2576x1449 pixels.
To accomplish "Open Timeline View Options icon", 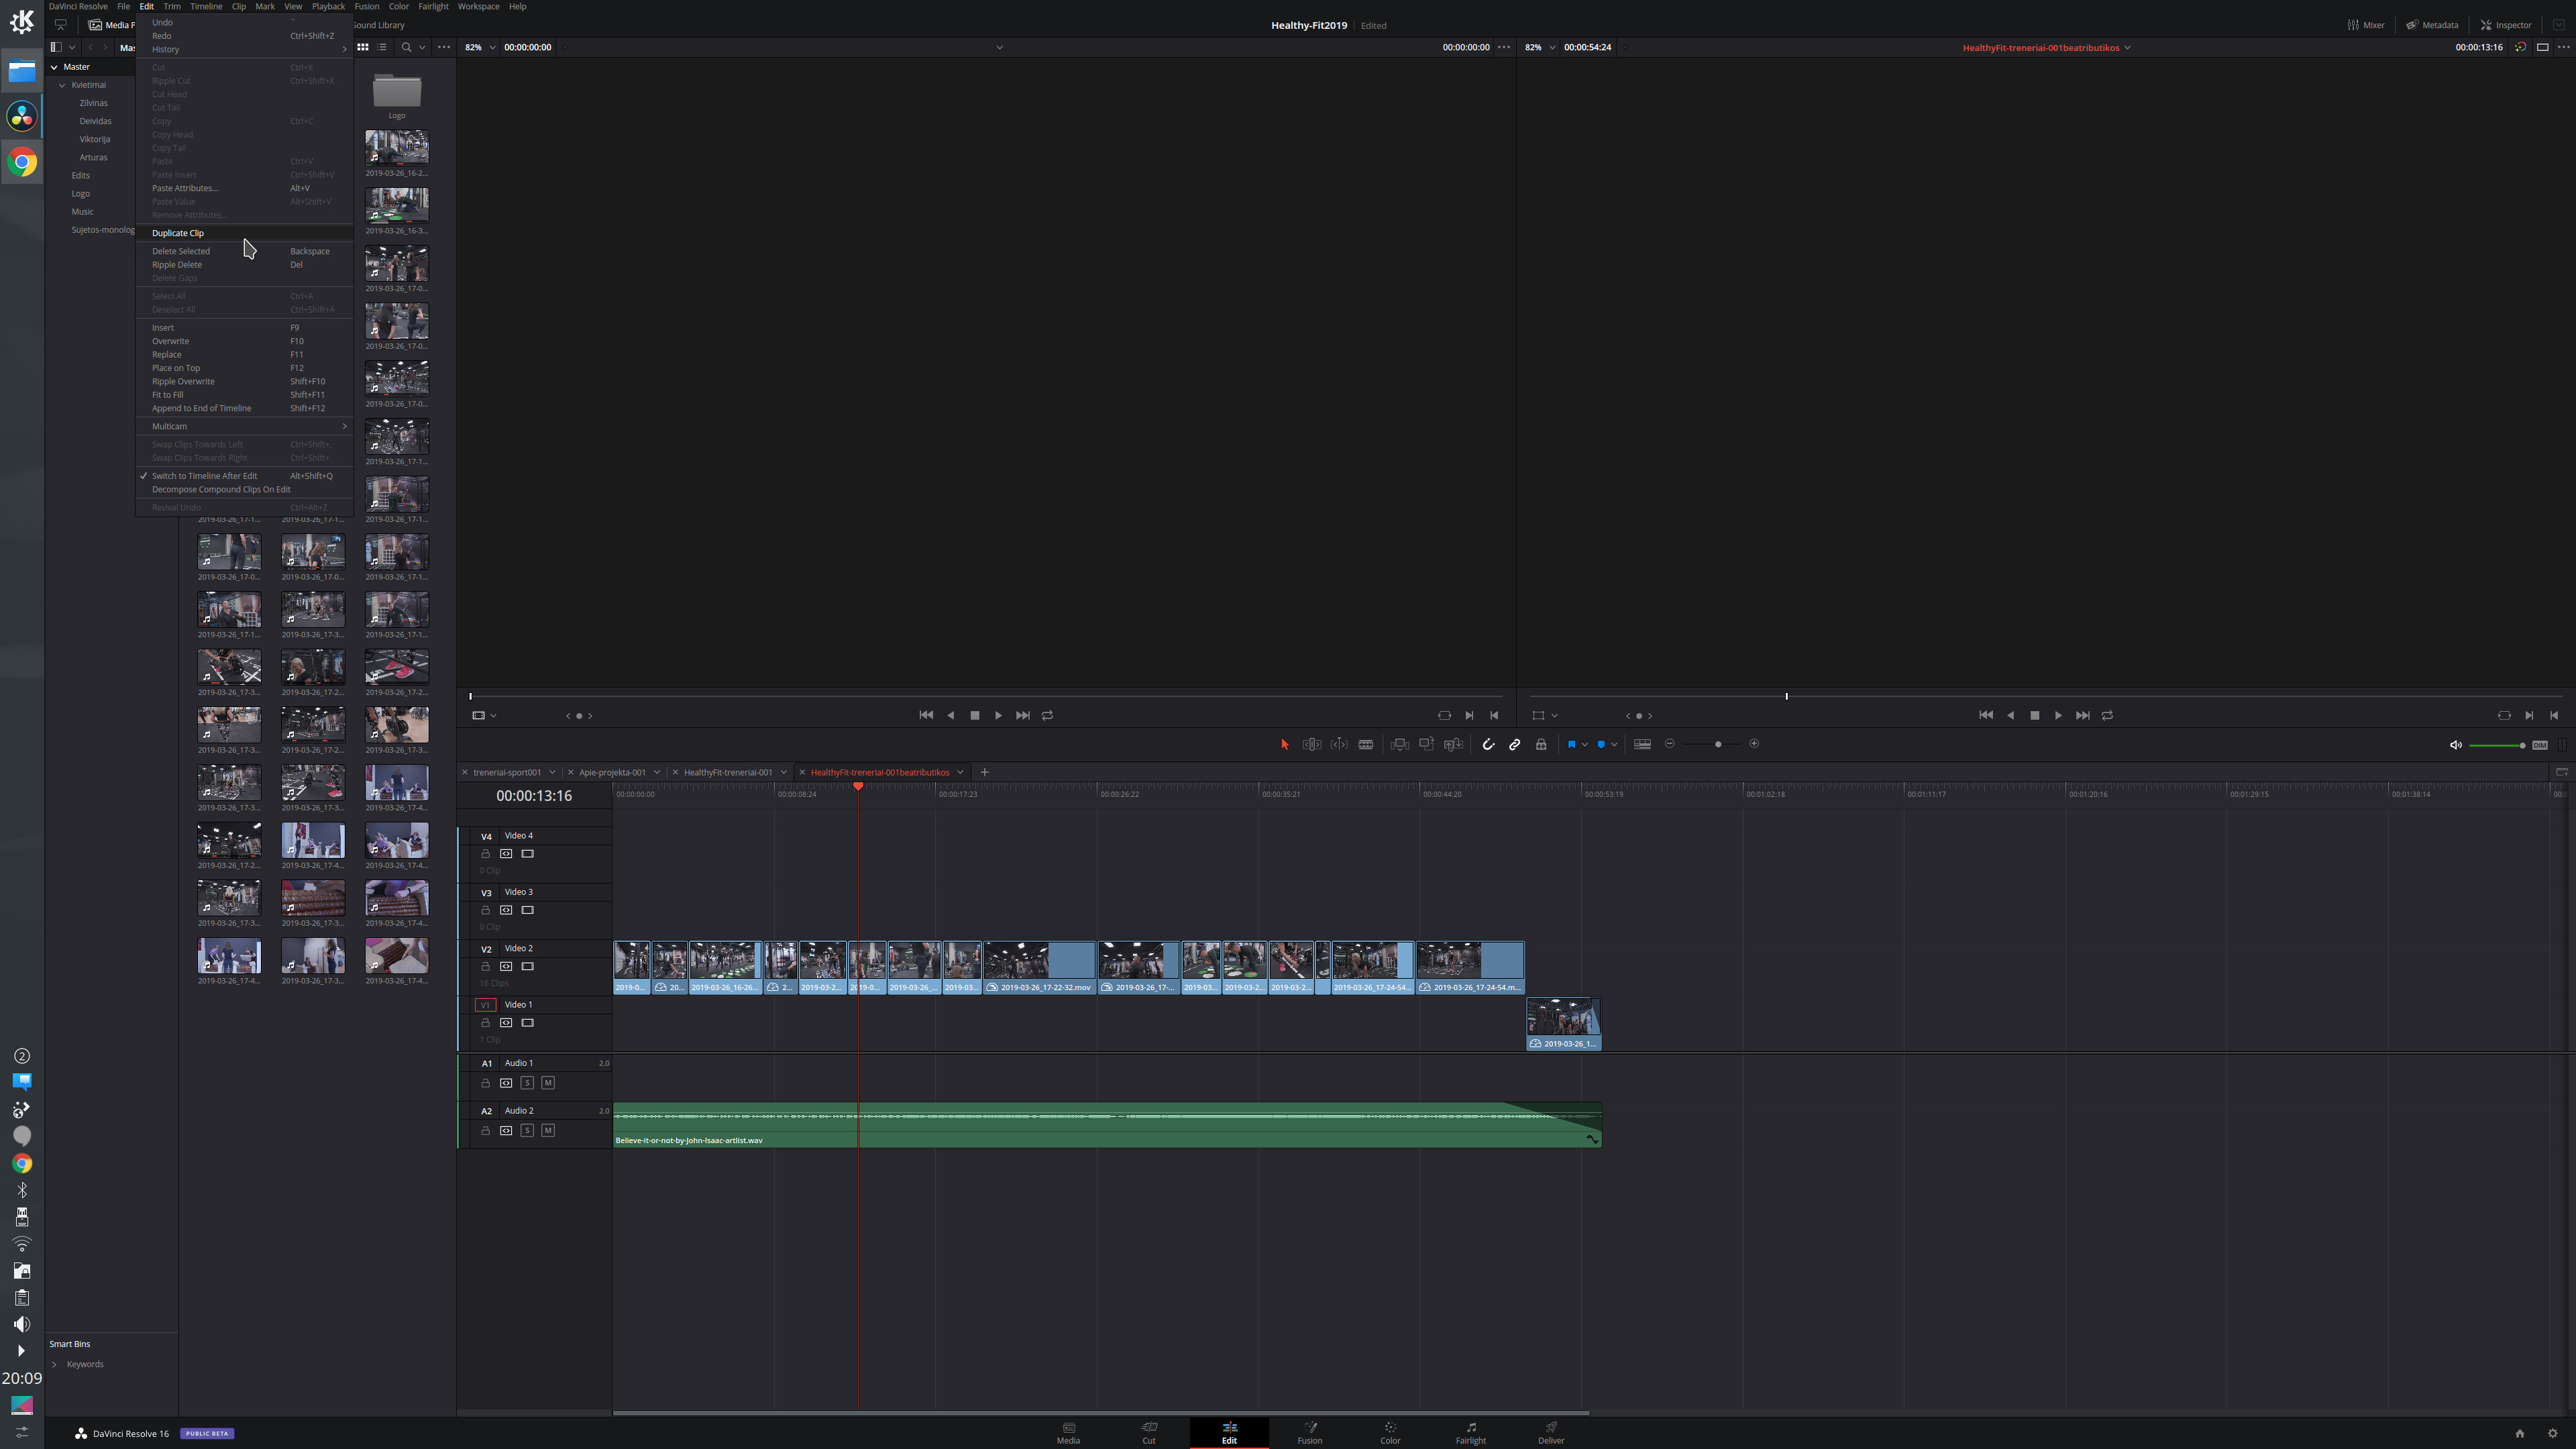I will (1642, 744).
